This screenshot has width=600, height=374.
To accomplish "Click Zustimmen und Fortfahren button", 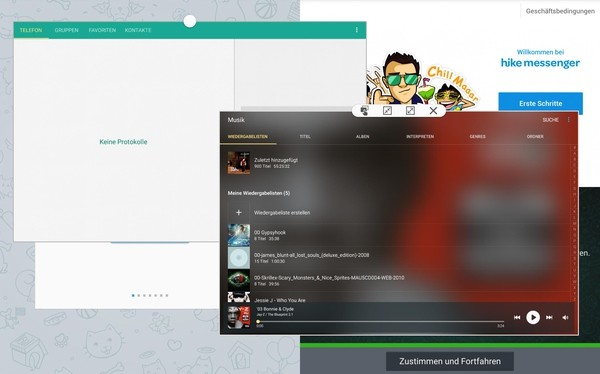I will coord(450,361).
